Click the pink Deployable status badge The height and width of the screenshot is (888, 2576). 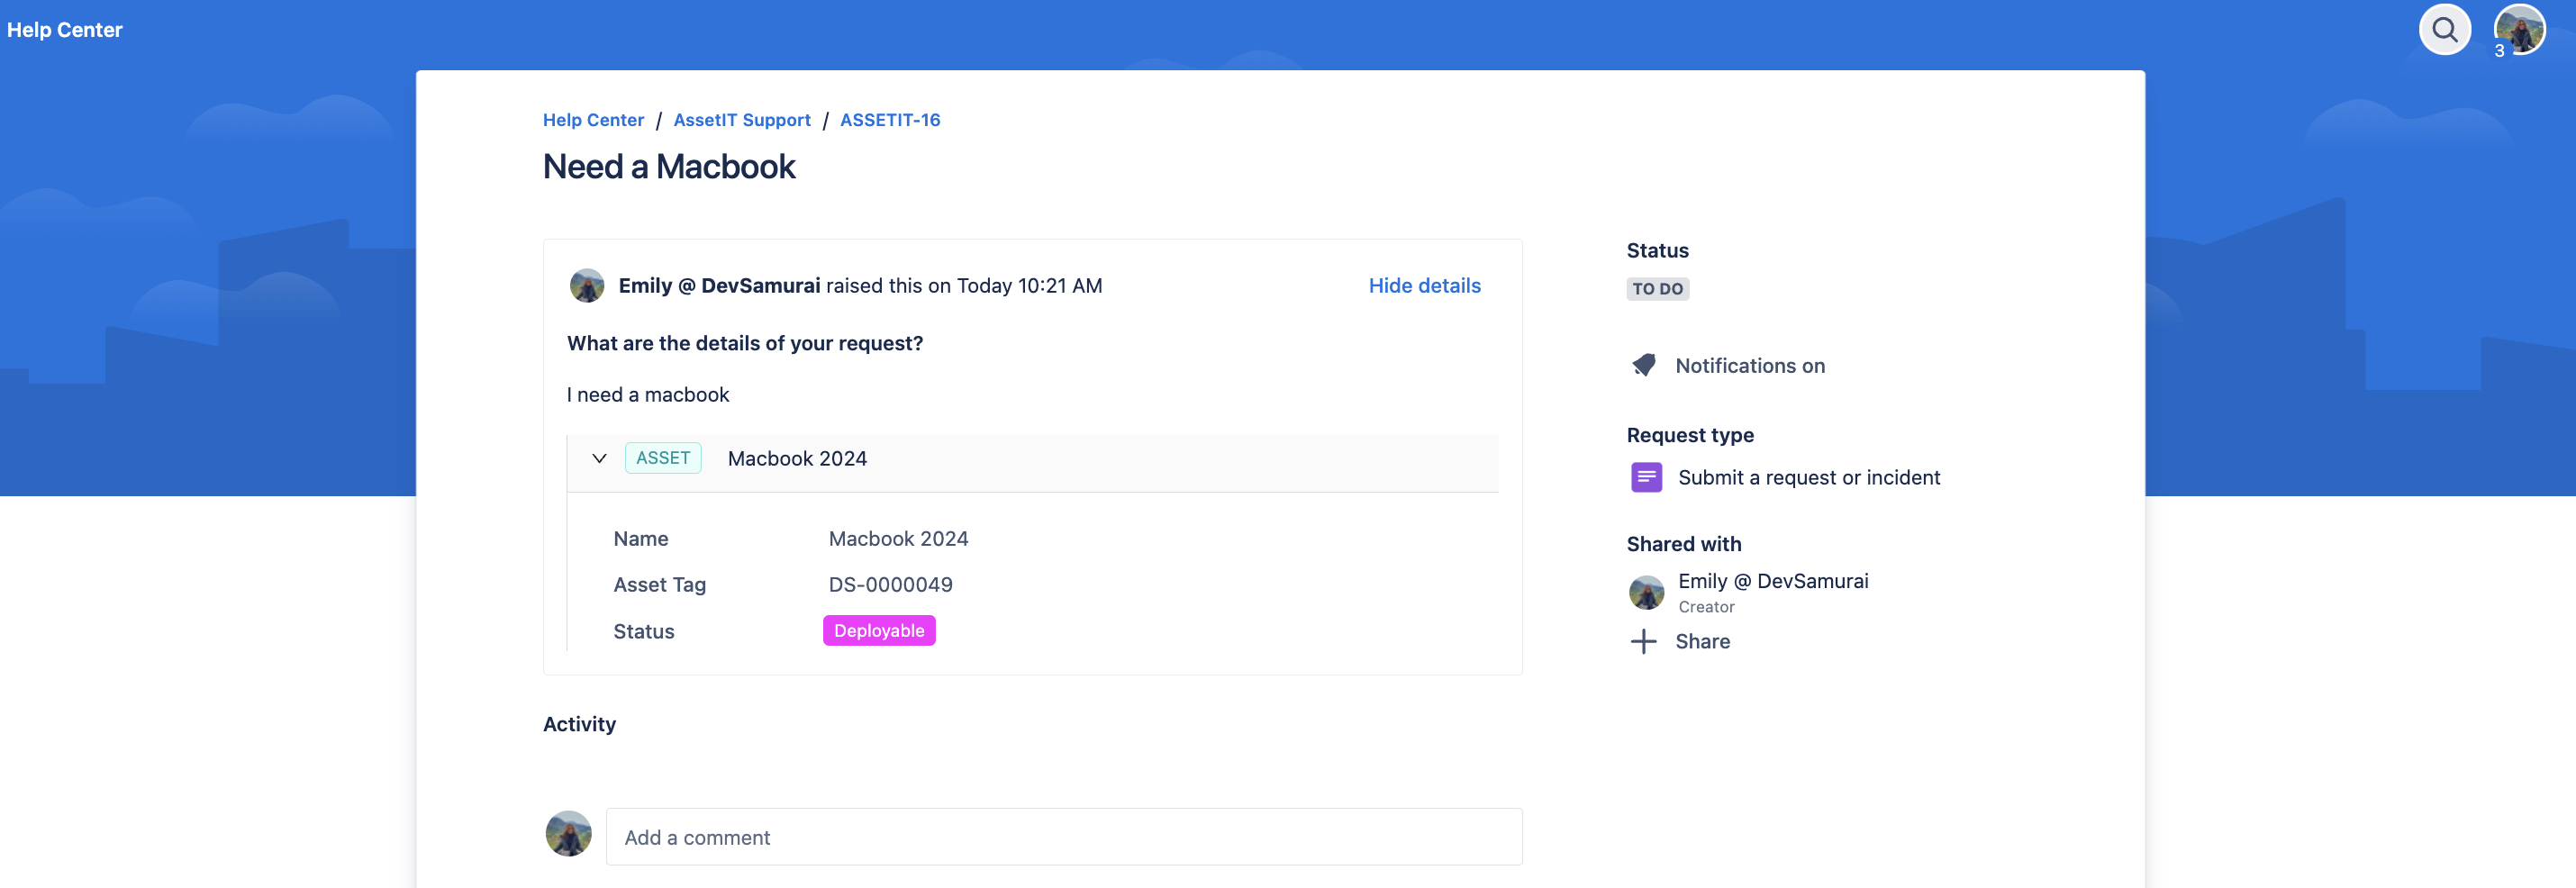[878, 631]
